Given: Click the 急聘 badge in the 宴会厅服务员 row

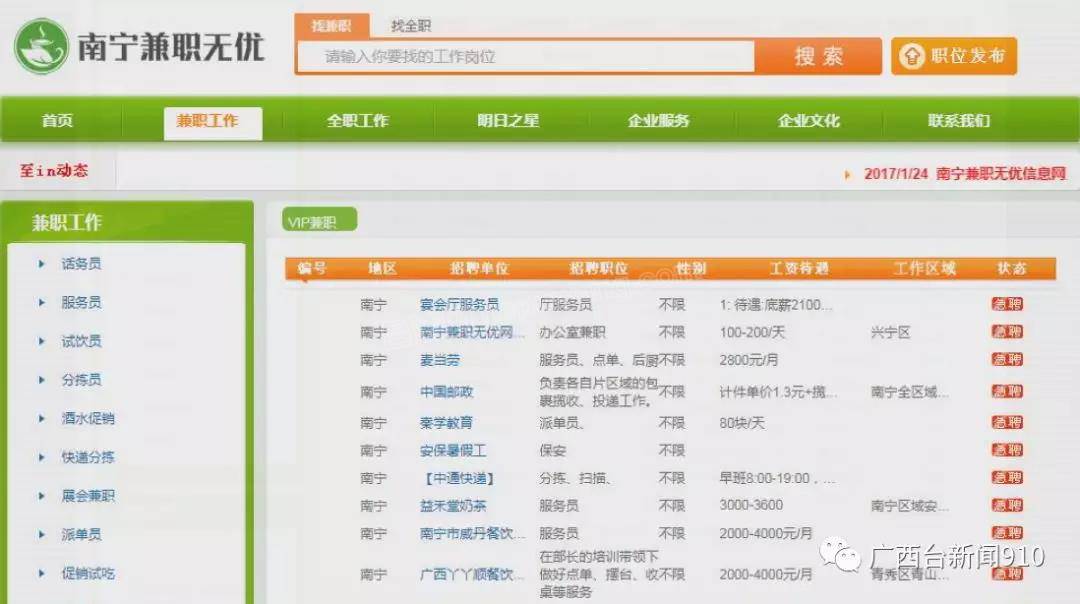Looking at the screenshot, I should 1006,305.
